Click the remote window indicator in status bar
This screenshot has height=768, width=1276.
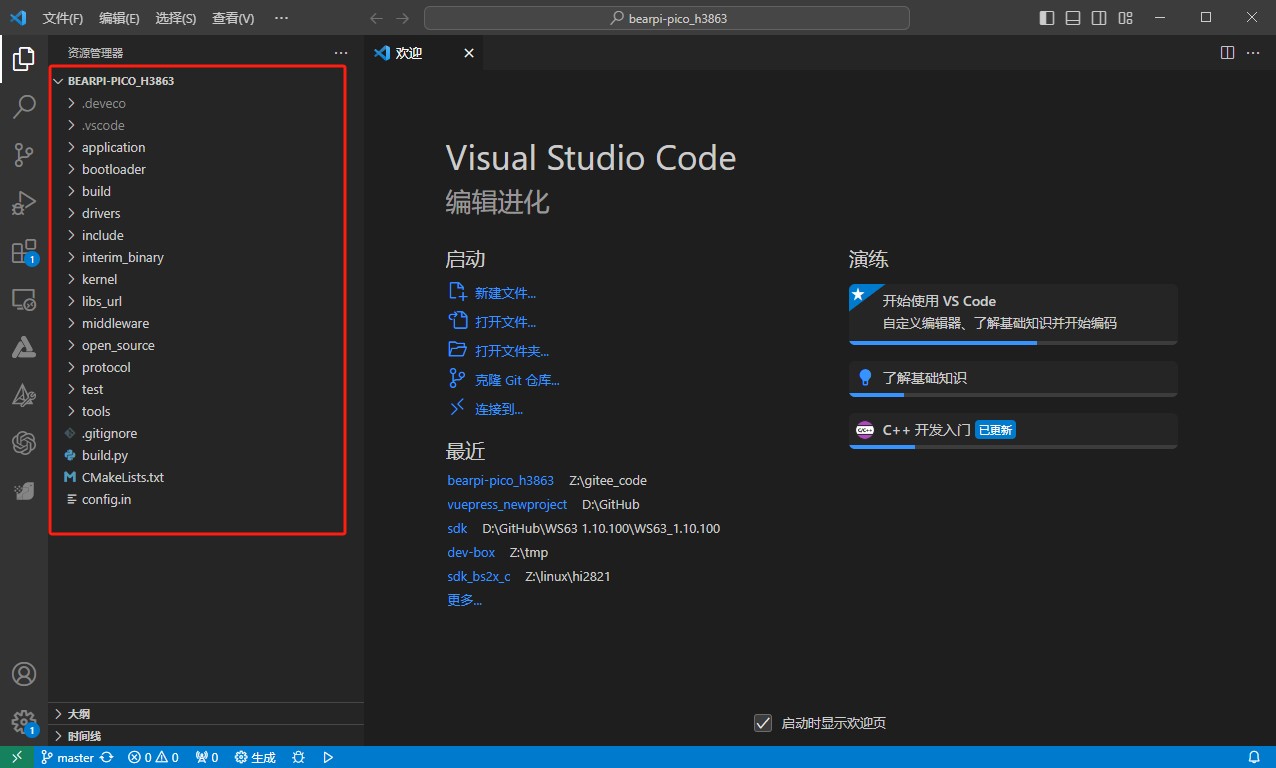(x=17, y=758)
